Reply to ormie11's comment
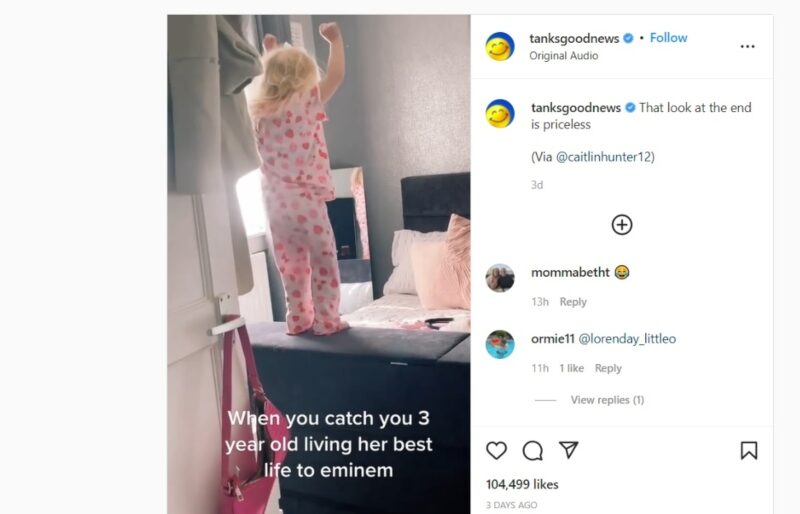Screen dimensions: 800x514 coord(608,369)
